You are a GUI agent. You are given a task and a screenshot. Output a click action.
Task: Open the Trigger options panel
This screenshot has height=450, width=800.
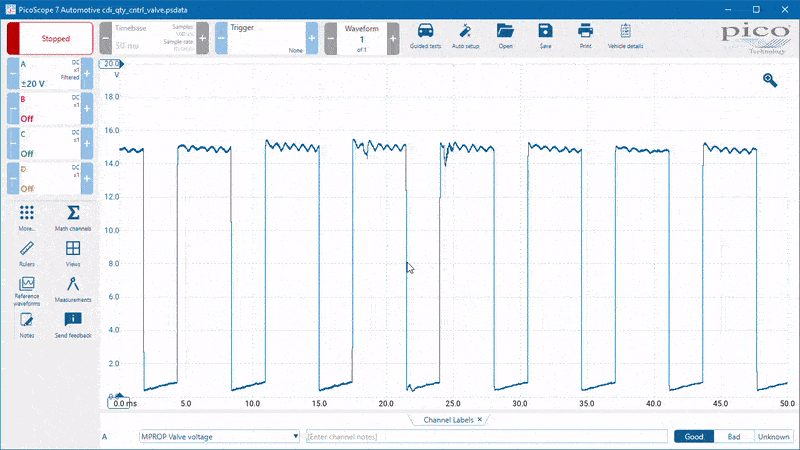[266, 38]
